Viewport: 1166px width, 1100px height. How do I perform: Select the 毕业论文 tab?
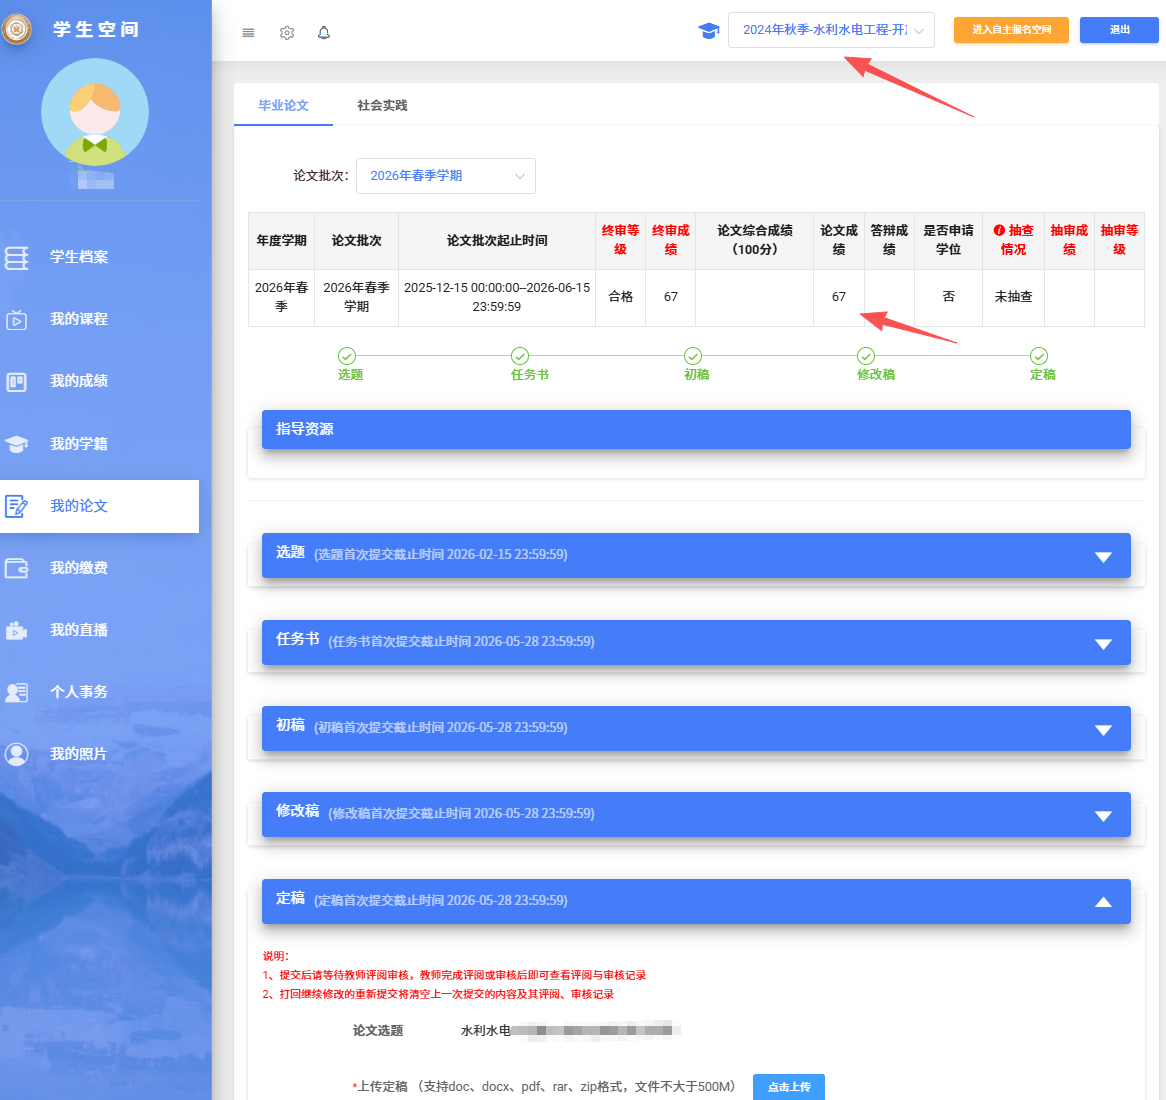(283, 105)
